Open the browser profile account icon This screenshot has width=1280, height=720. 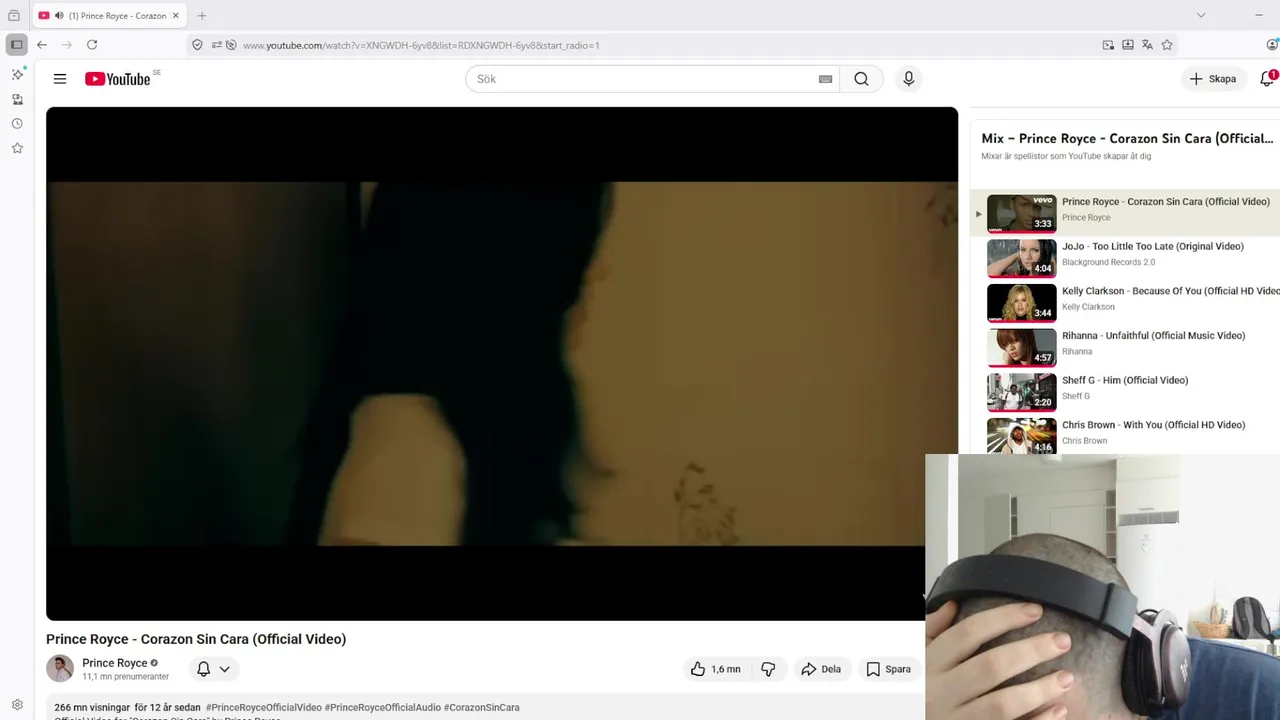click(1272, 45)
